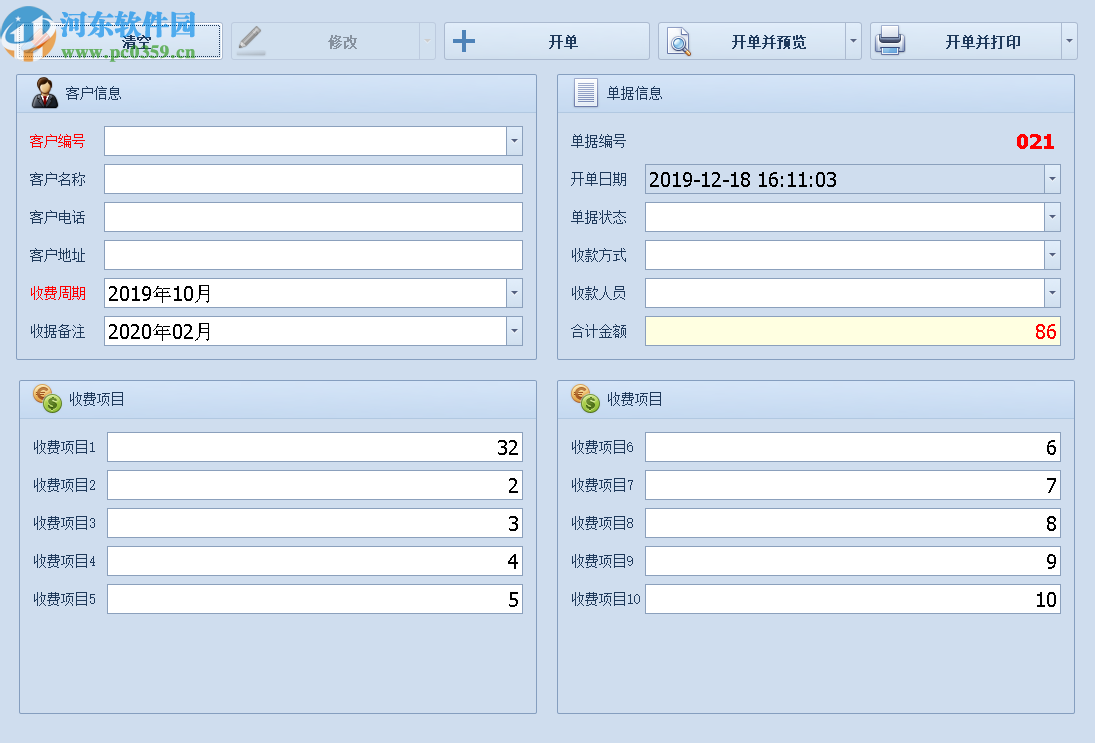This screenshot has height=743, width=1095.
Task: Click the 单据信息 panel title
Action: click(x=634, y=93)
